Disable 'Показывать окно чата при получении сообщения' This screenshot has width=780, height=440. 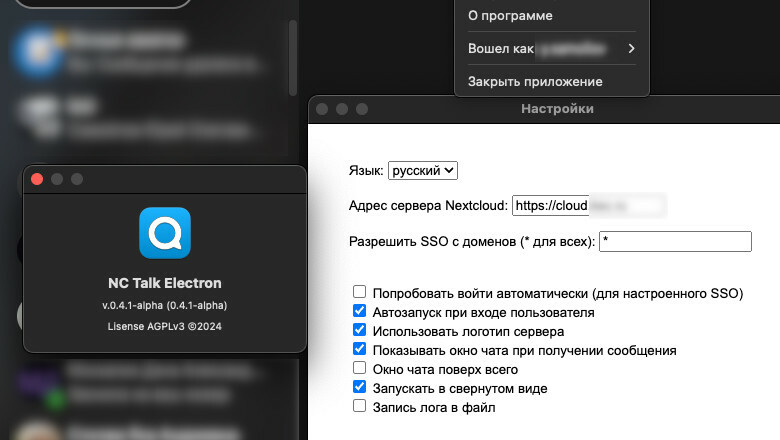[x=359, y=349]
